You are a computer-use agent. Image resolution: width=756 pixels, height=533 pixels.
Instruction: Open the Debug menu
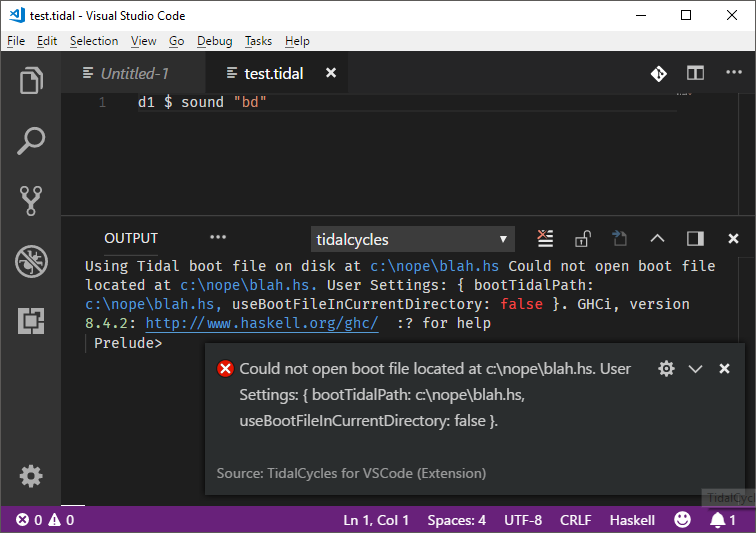click(x=215, y=41)
